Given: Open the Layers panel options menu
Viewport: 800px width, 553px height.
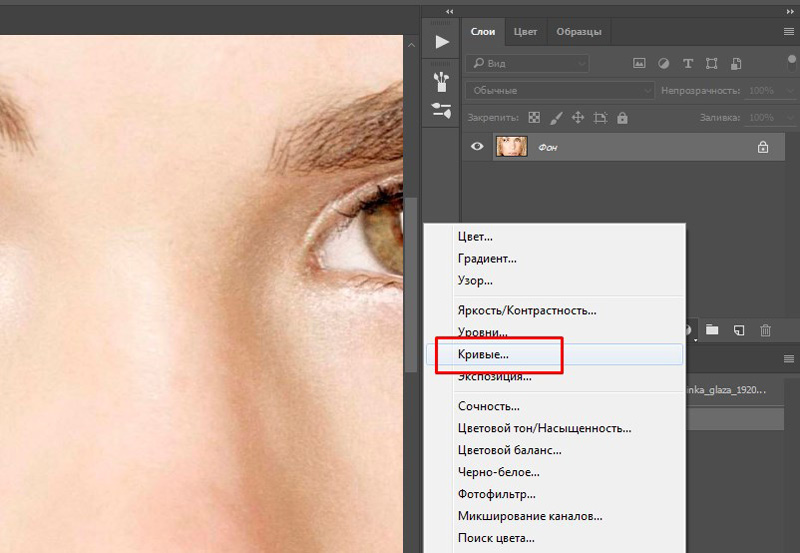Looking at the screenshot, I should [x=788, y=32].
